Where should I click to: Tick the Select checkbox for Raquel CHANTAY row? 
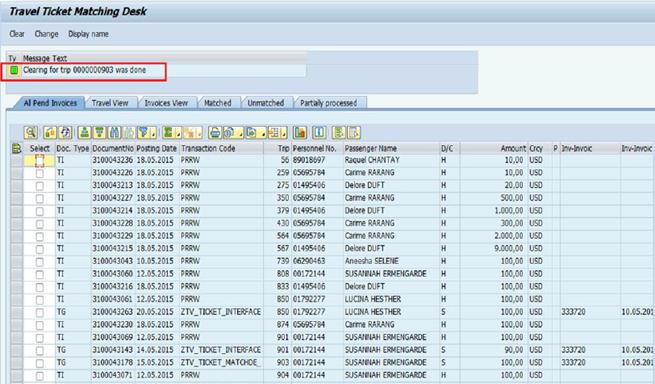click(x=40, y=161)
